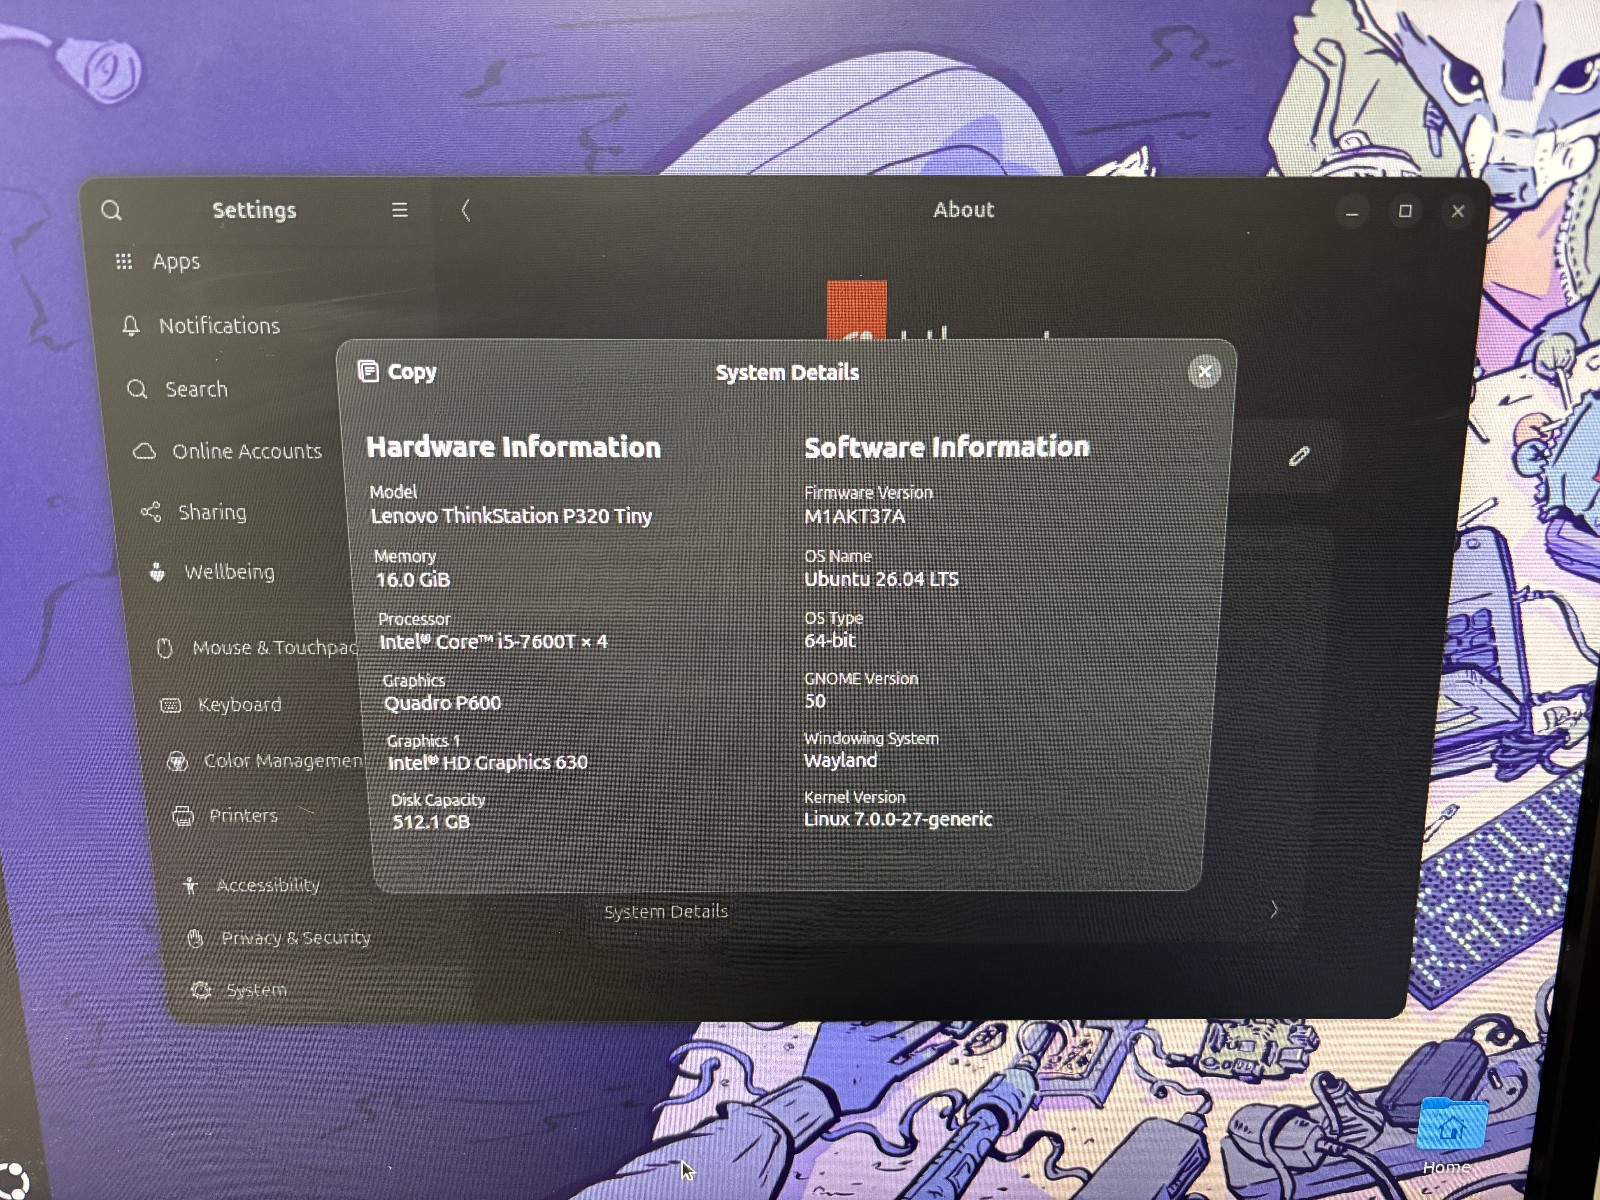Click the search magnifier icon in Settings header
This screenshot has height=1200, width=1600.
click(x=111, y=210)
